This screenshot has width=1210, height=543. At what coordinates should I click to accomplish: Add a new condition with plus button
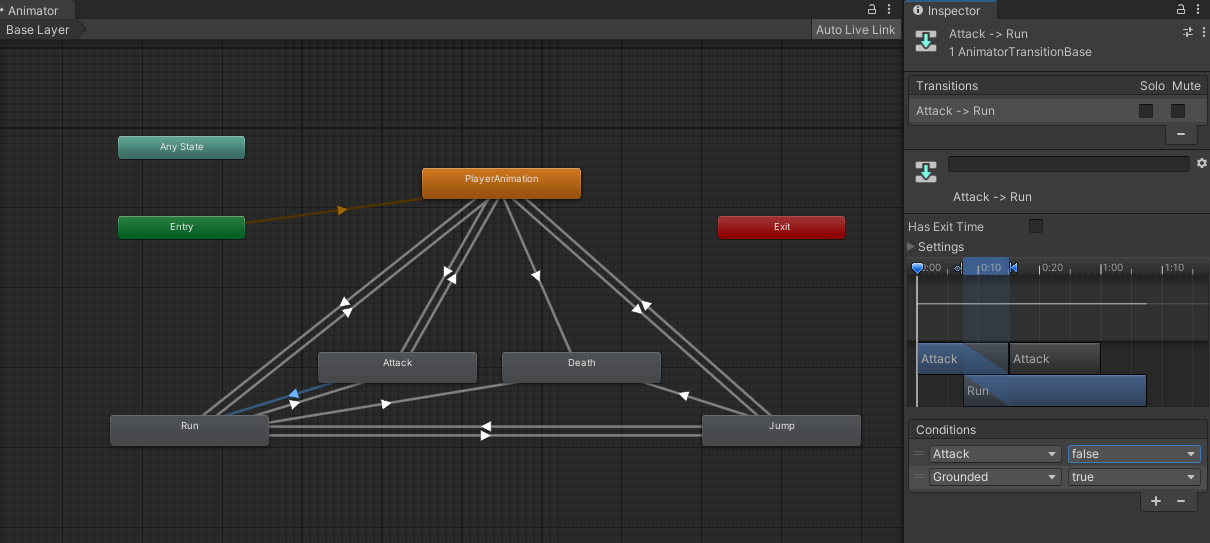[x=1156, y=501]
